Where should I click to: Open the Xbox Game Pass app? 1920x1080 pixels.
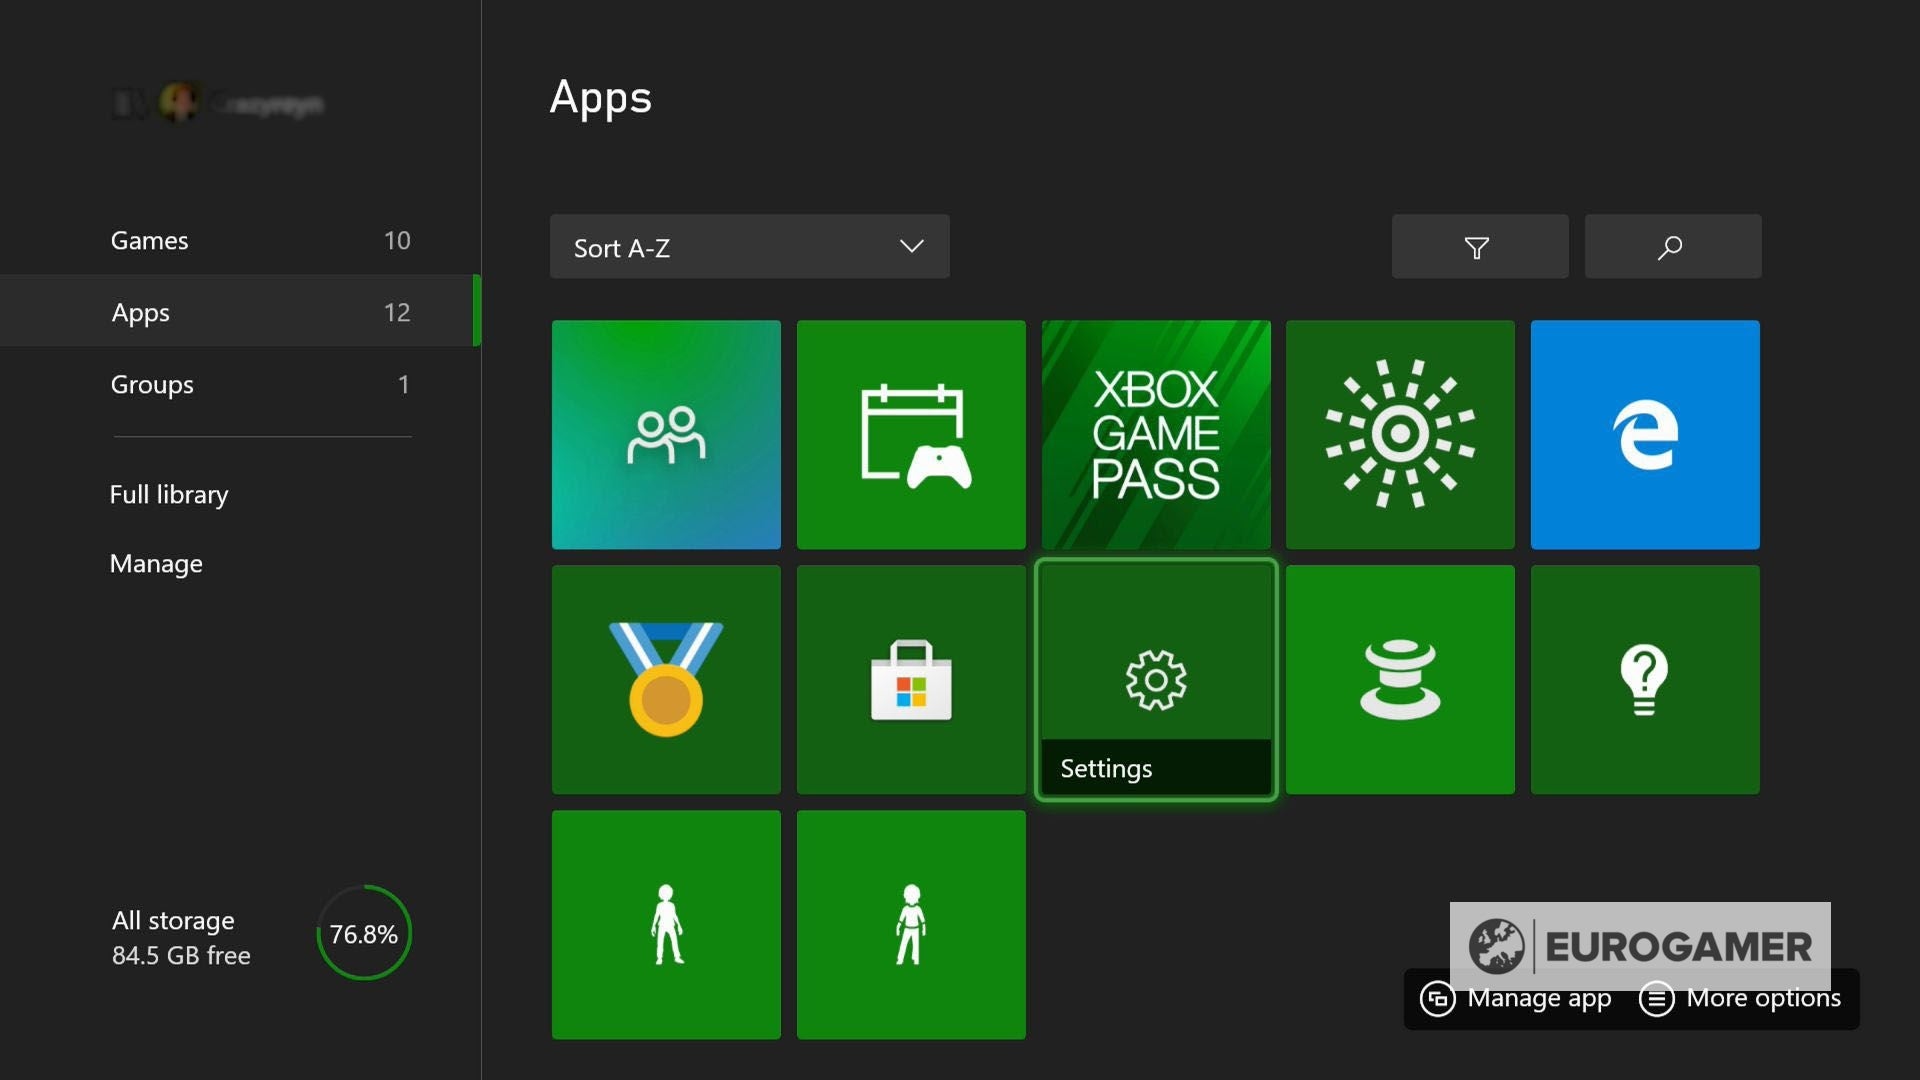1155,434
